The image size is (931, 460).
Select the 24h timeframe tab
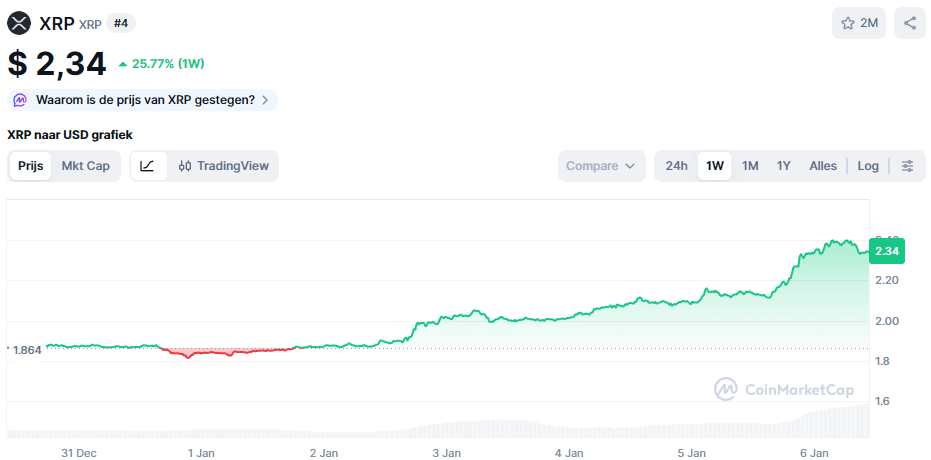coord(677,166)
